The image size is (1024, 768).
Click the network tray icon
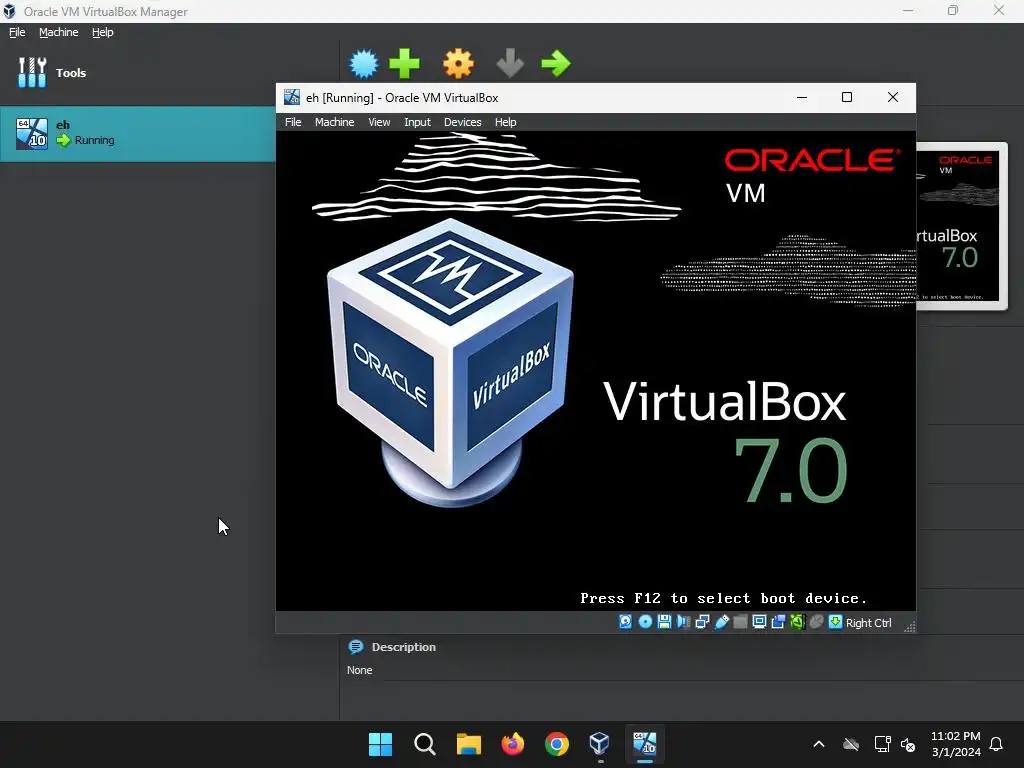tap(882, 744)
